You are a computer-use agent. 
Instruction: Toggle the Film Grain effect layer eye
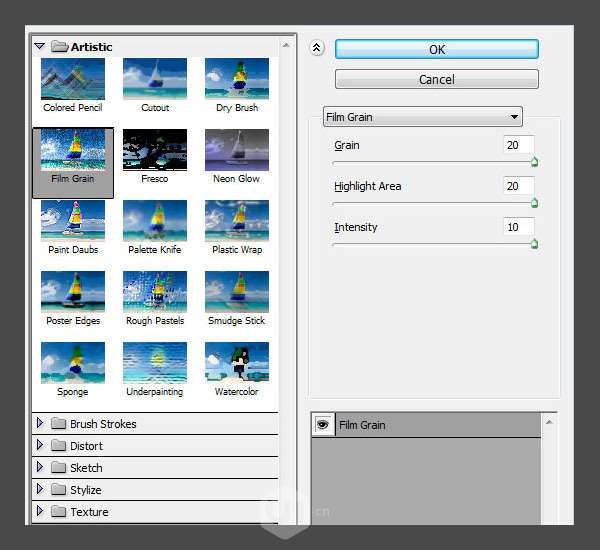[323, 424]
